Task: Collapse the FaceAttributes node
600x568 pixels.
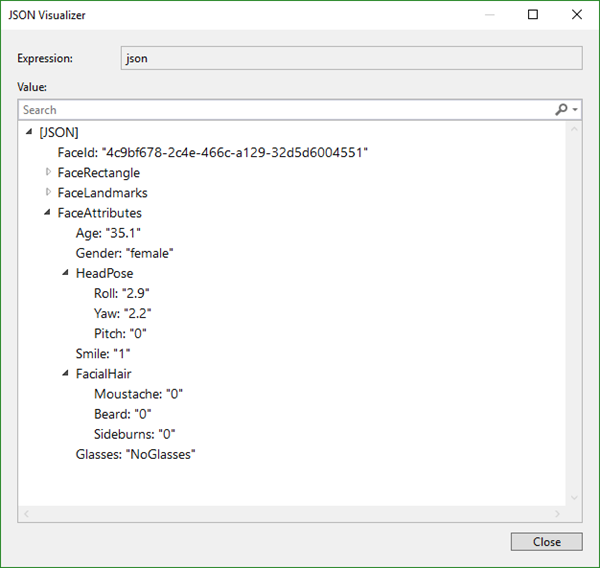Action: point(47,213)
